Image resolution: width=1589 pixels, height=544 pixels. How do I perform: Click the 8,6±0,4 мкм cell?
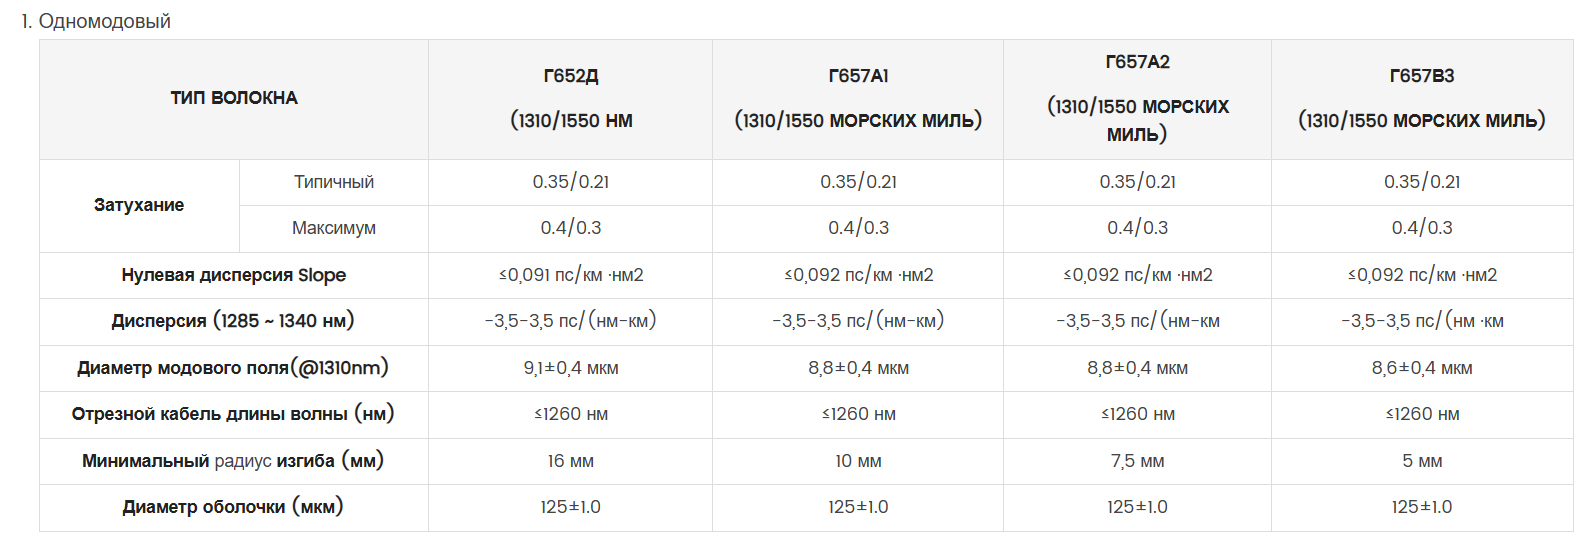(1422, 368)
